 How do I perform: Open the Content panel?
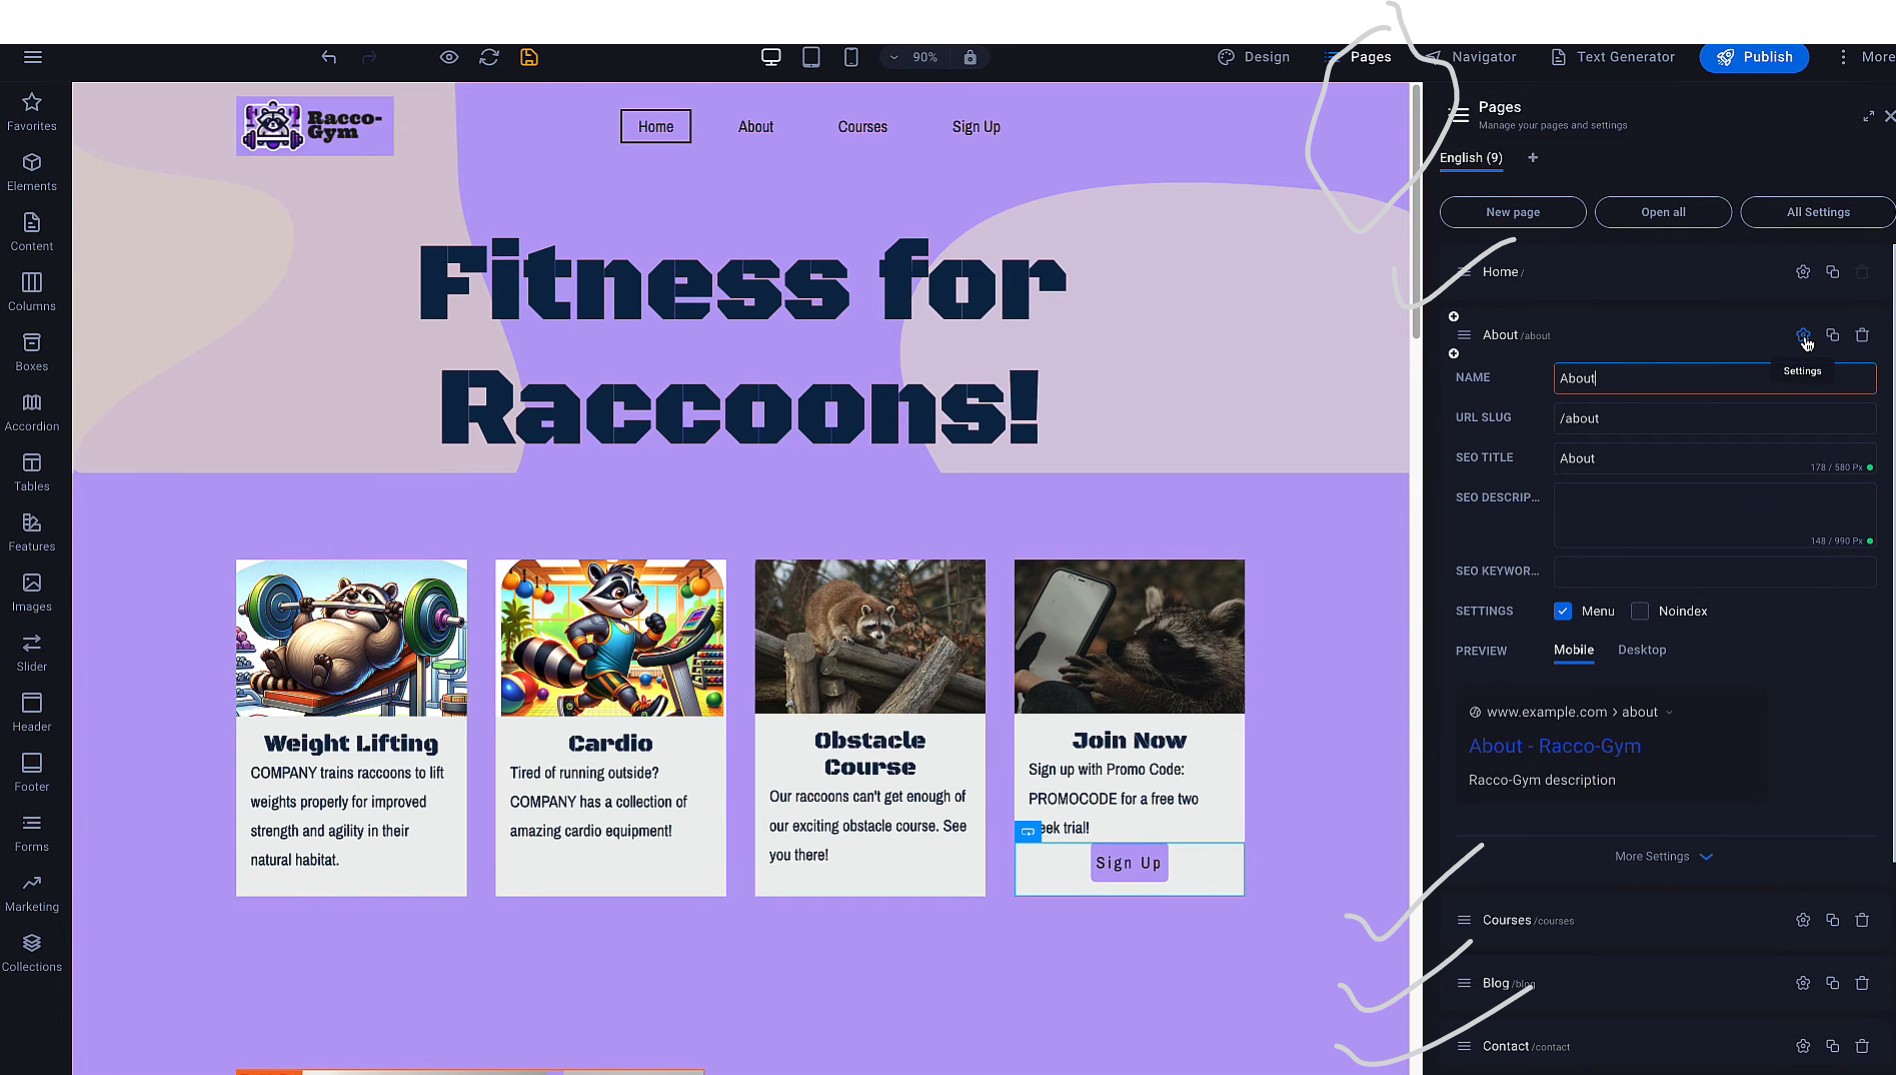pyautogui.click(x=32, y=232)
